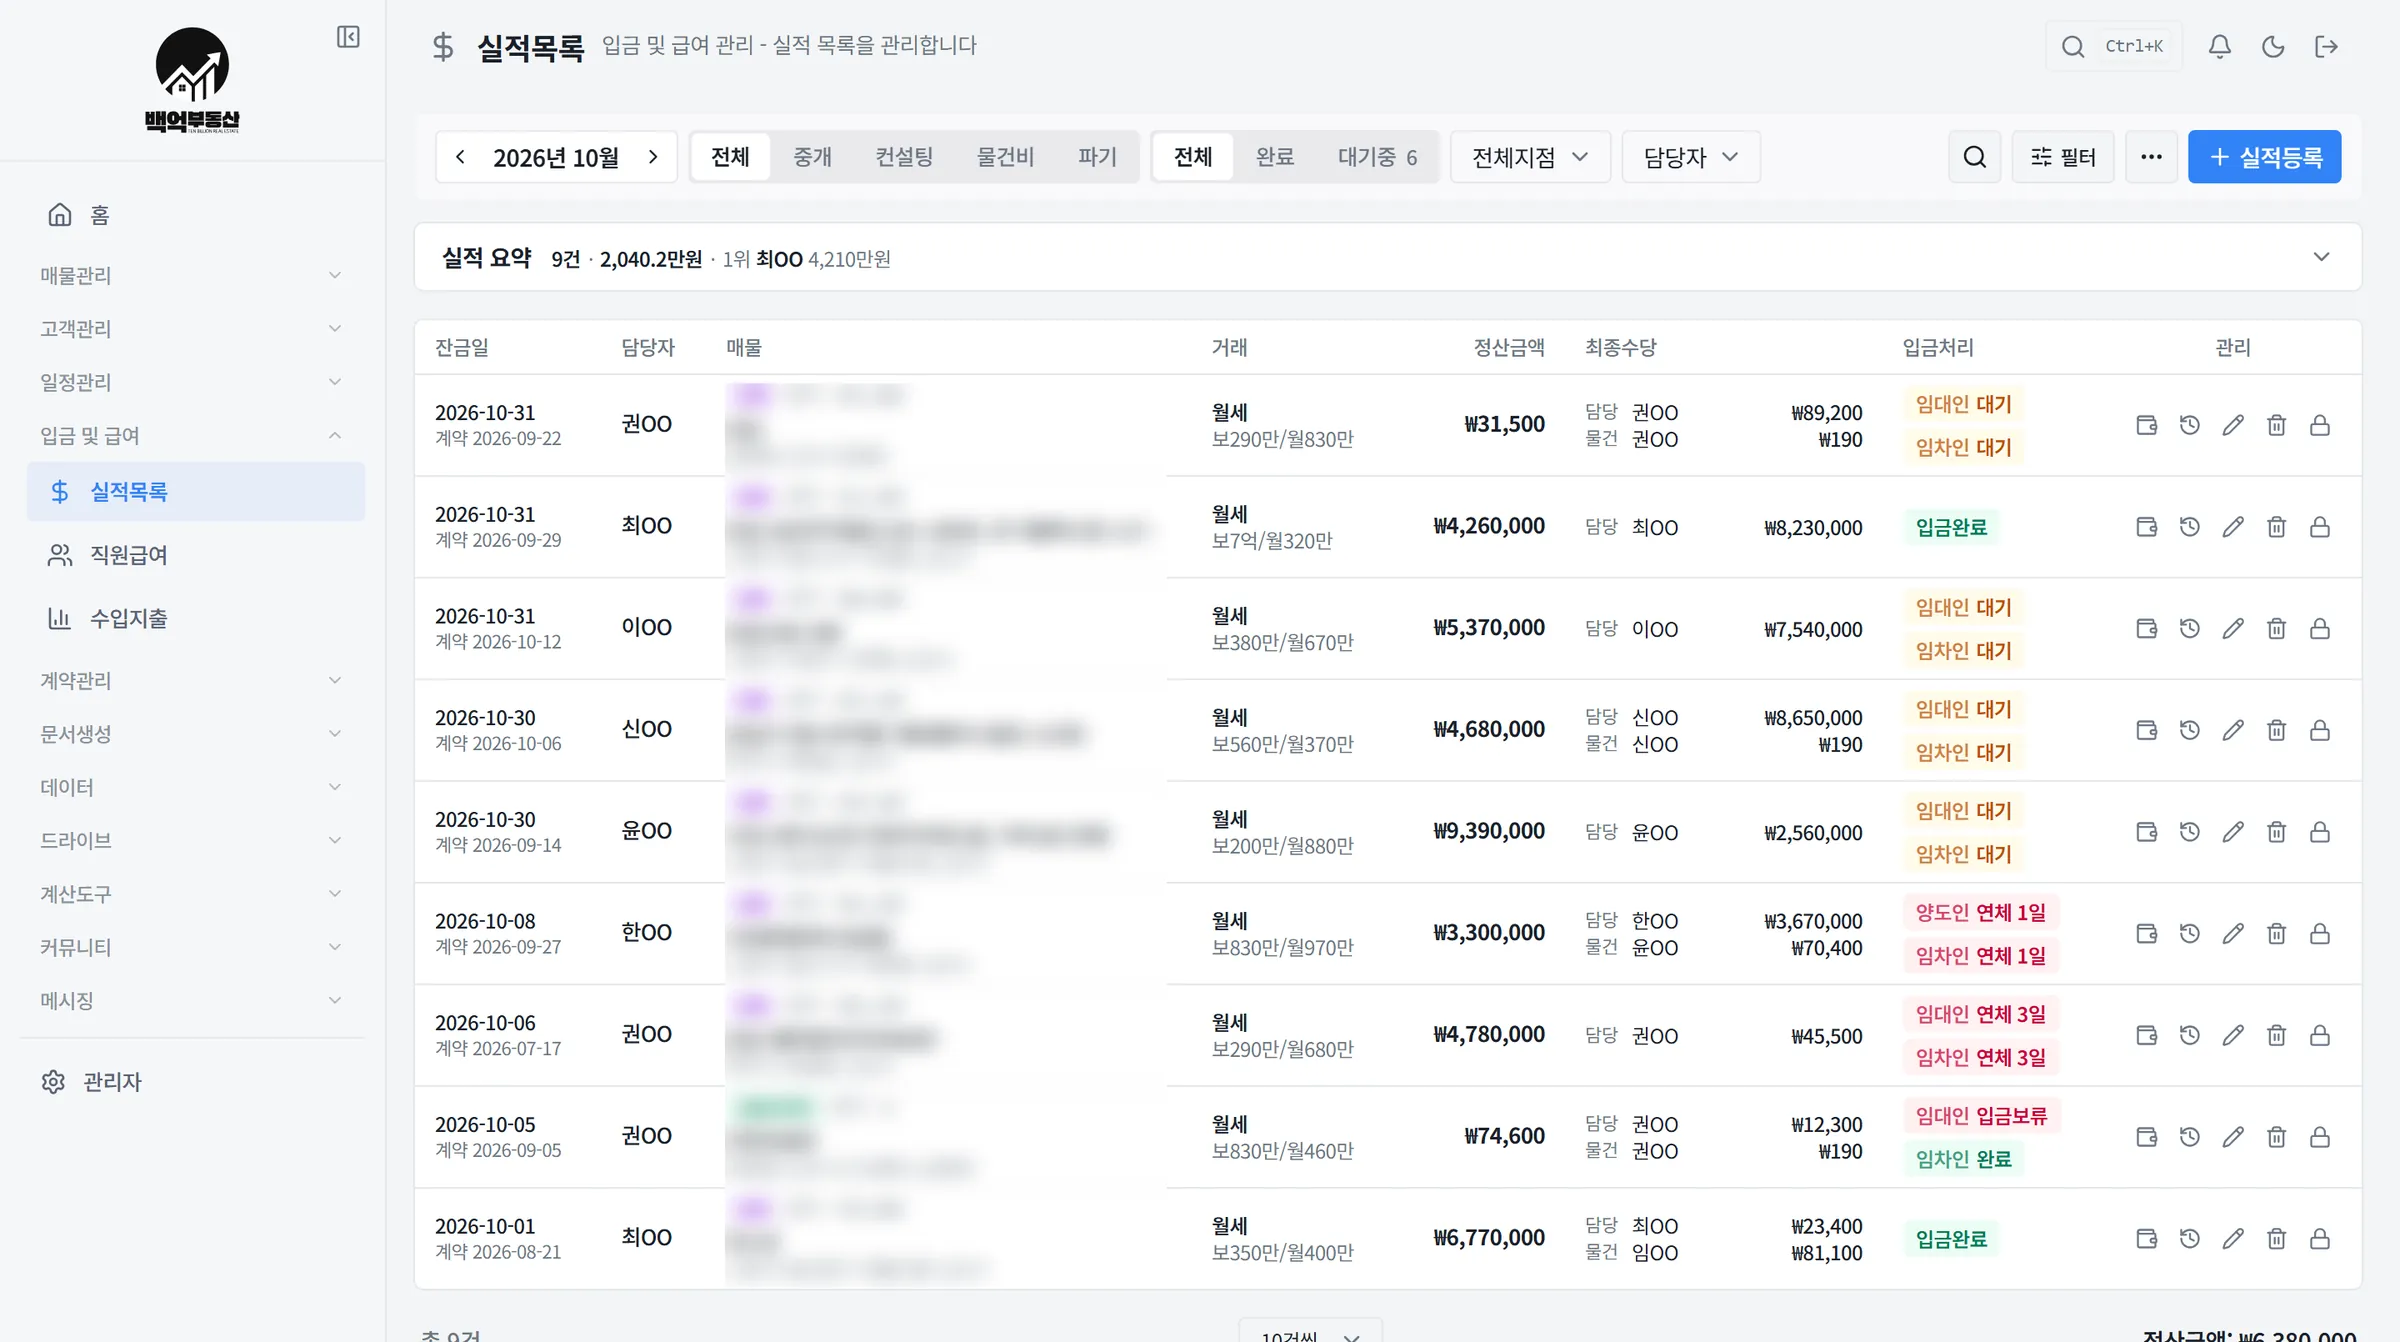Select the 중개 tab
The width and height of the screenshot is (2400, 1342).
click(x=812, y=157)
